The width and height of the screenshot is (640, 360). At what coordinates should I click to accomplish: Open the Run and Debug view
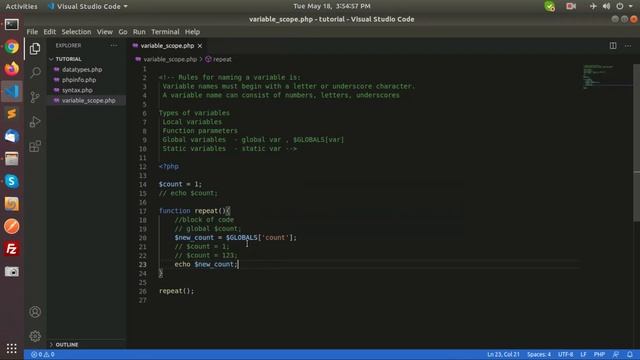click(x=35, y=122)
